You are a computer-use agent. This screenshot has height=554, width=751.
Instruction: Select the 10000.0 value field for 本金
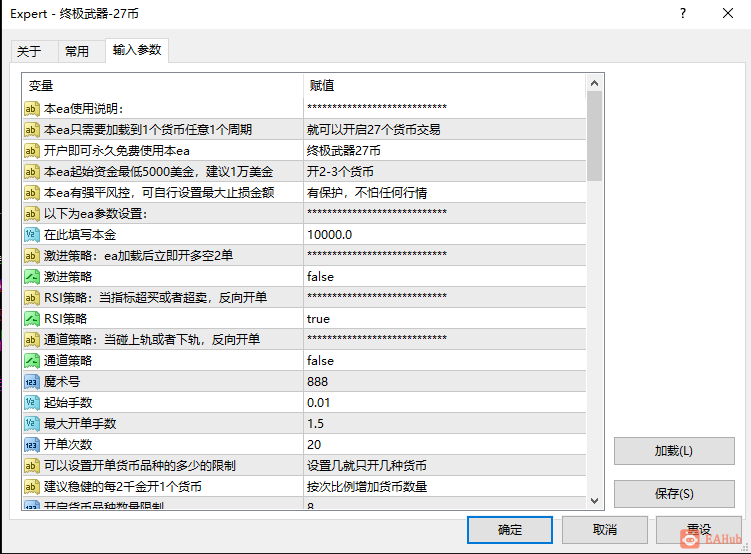pos(444,235)
